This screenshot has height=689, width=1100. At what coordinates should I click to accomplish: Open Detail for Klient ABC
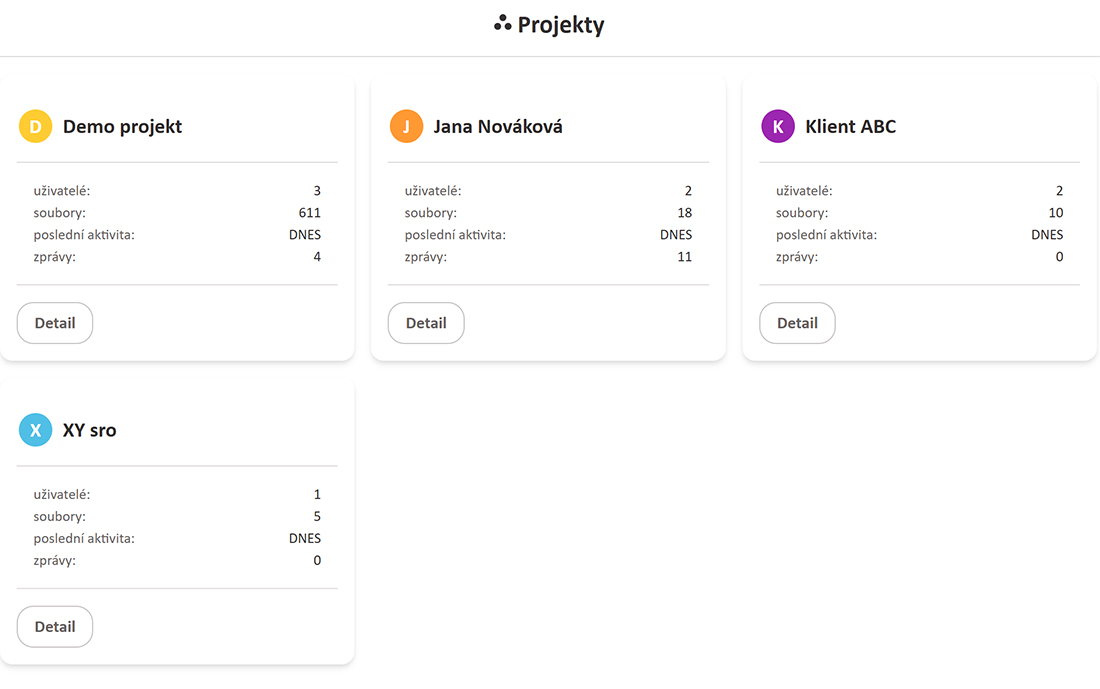click(x=797, y=323)
